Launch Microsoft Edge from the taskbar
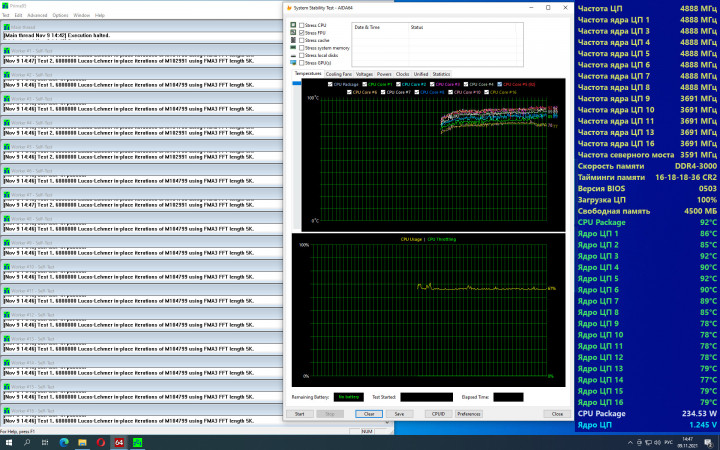 pyautogui.click(x=64, y=443)
